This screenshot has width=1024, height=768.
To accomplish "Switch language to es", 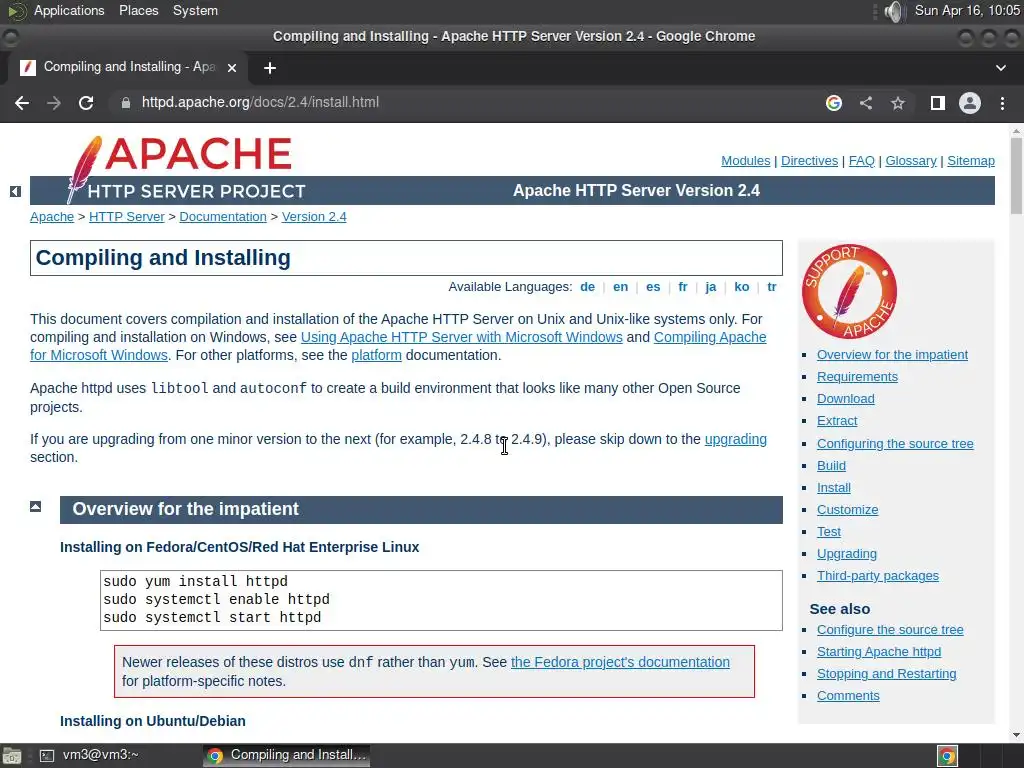I will tap(653, 287).
